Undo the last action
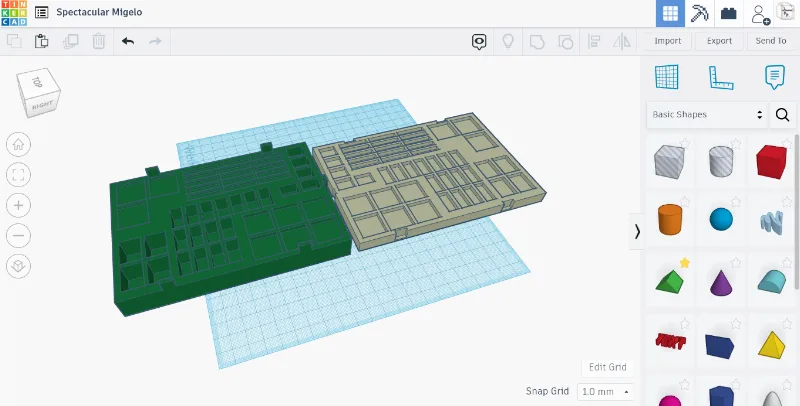Viewport: 800px width, 406px height. (128, 41)
